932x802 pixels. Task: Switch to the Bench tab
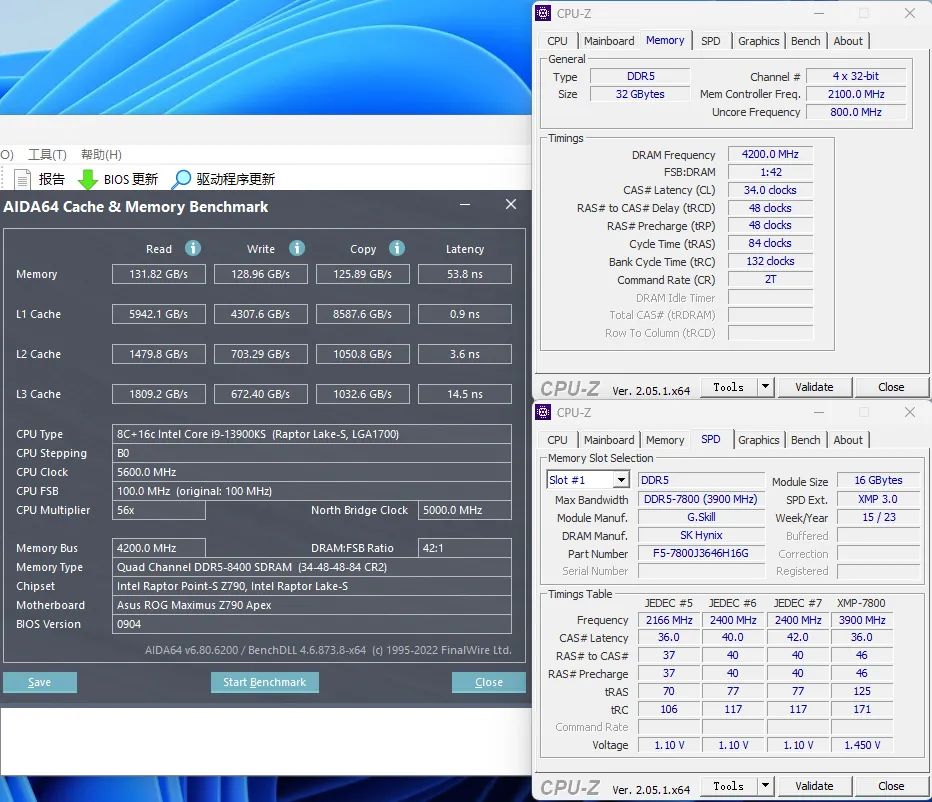tap(805, 40)
